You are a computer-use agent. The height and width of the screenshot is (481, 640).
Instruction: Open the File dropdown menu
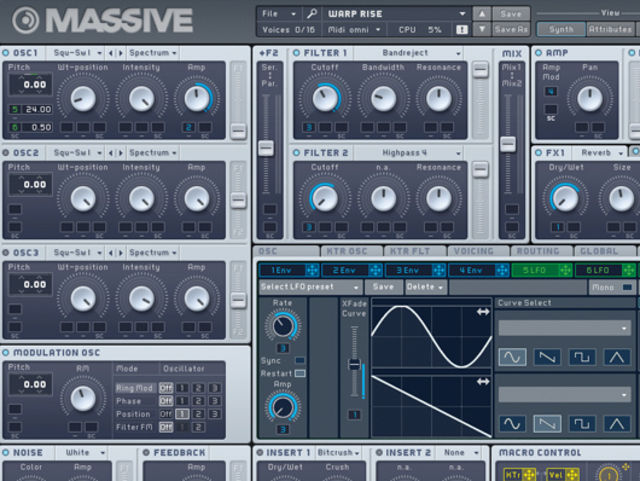(279, 14)
